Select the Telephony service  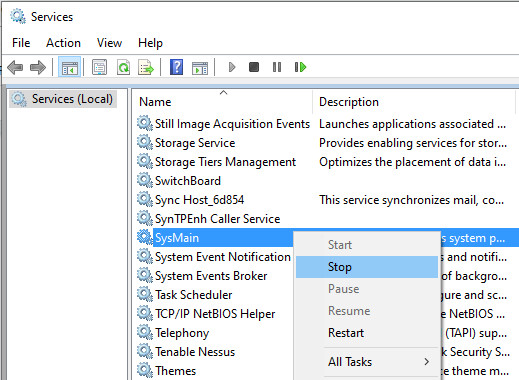[182, 333]
